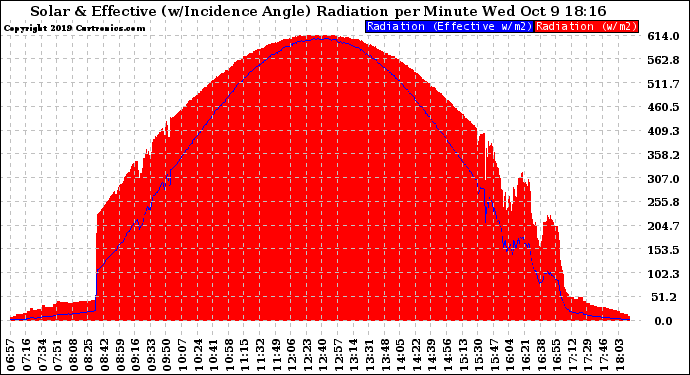This screenshot has width=690, height=375.
Task: Click the 358.2 y-axis value
Action: point(663,155)
